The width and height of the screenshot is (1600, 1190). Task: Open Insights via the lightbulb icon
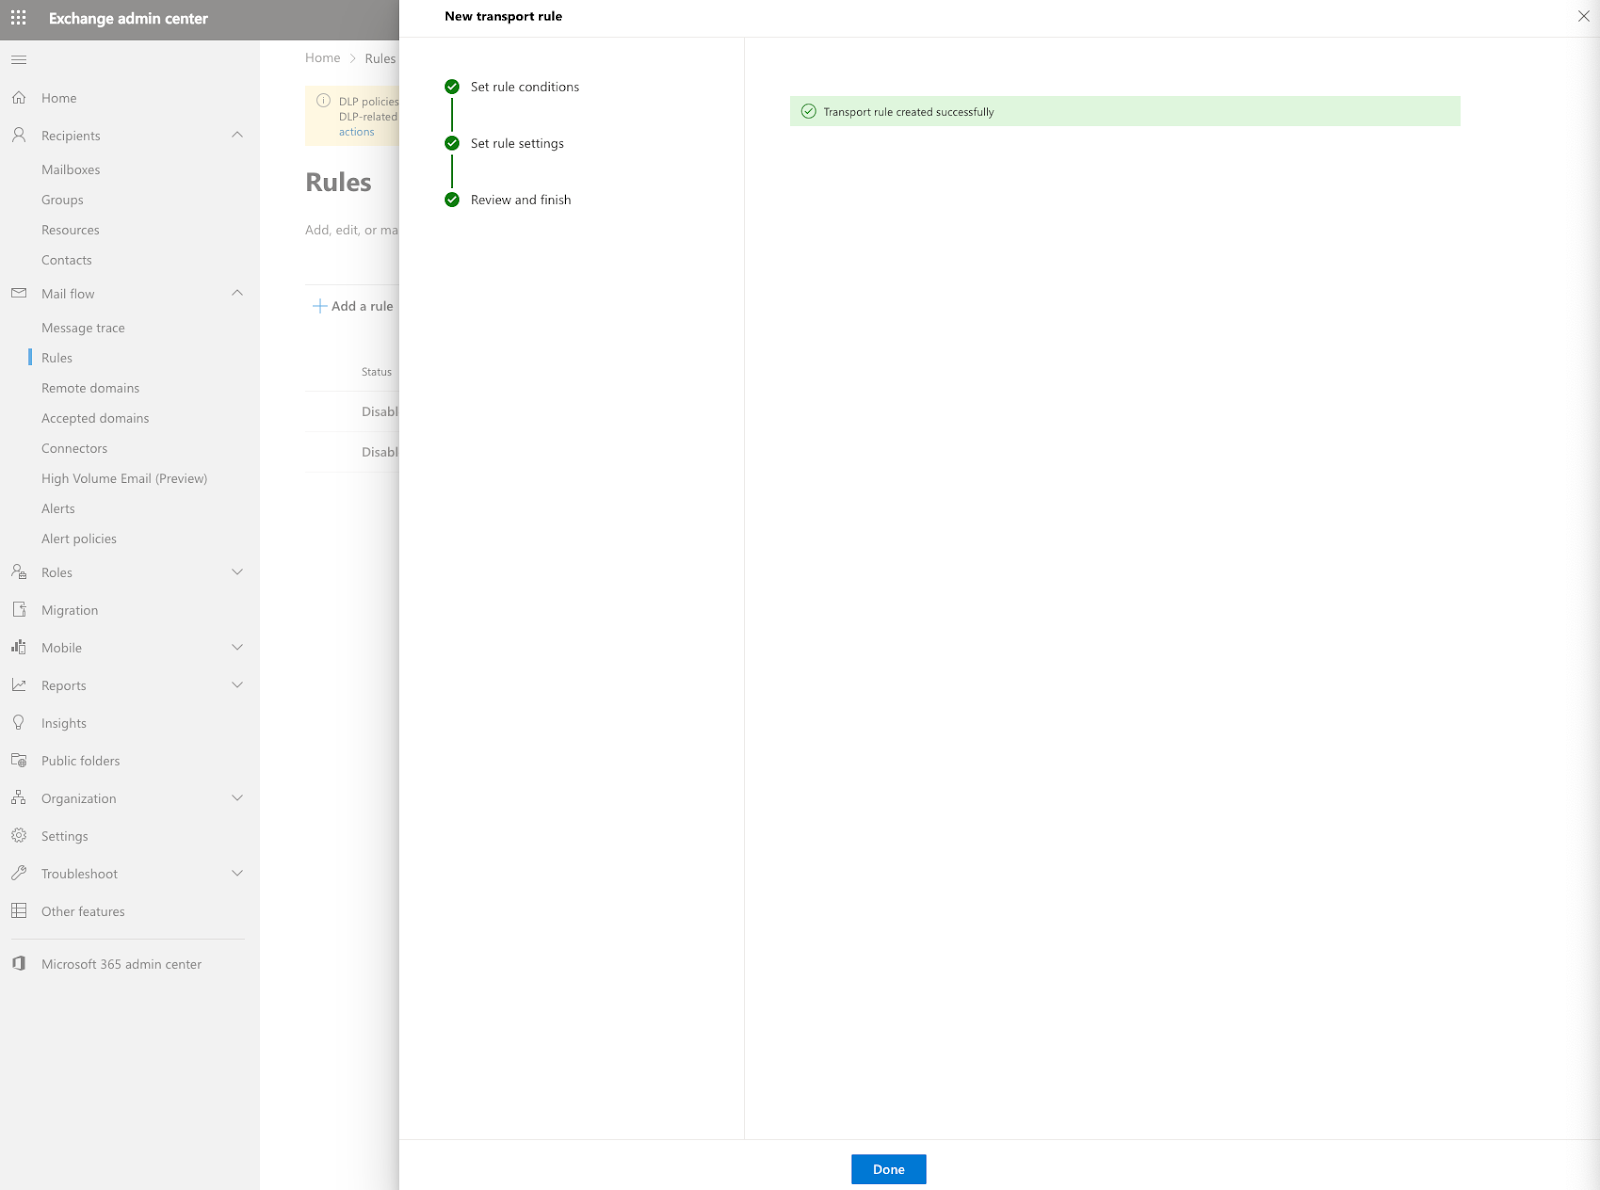(18, 723)
